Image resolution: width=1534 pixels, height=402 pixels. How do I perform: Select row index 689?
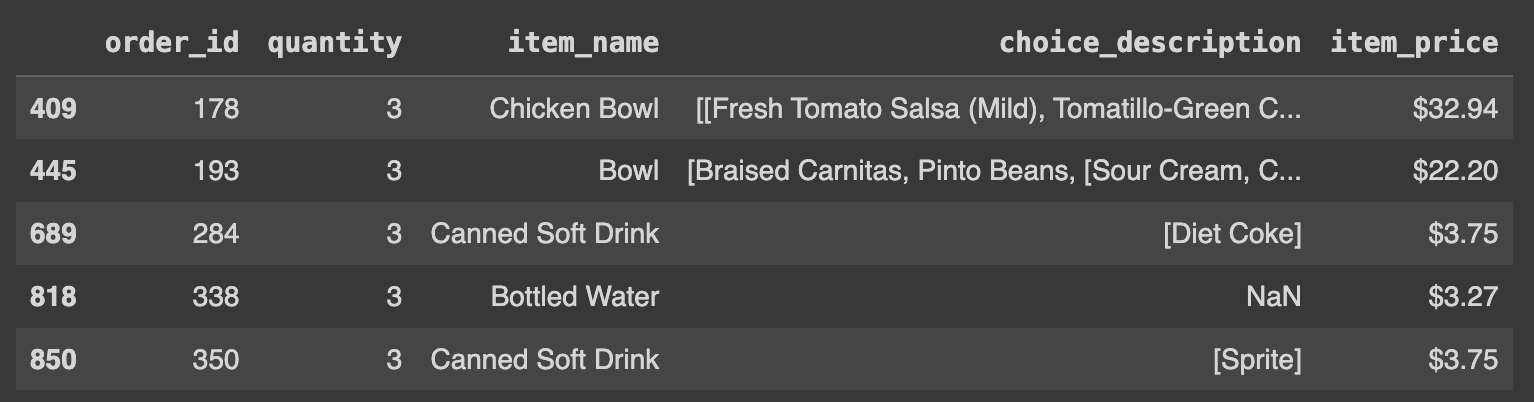tap(53, 234)
